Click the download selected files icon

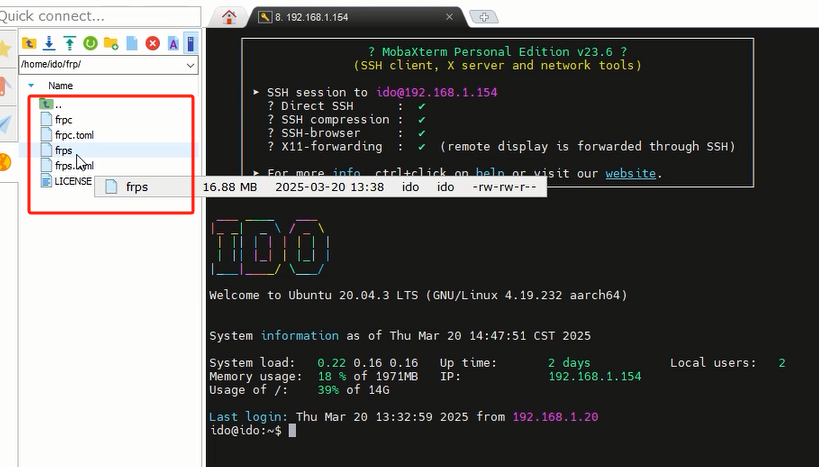click(x=49, y=43)
